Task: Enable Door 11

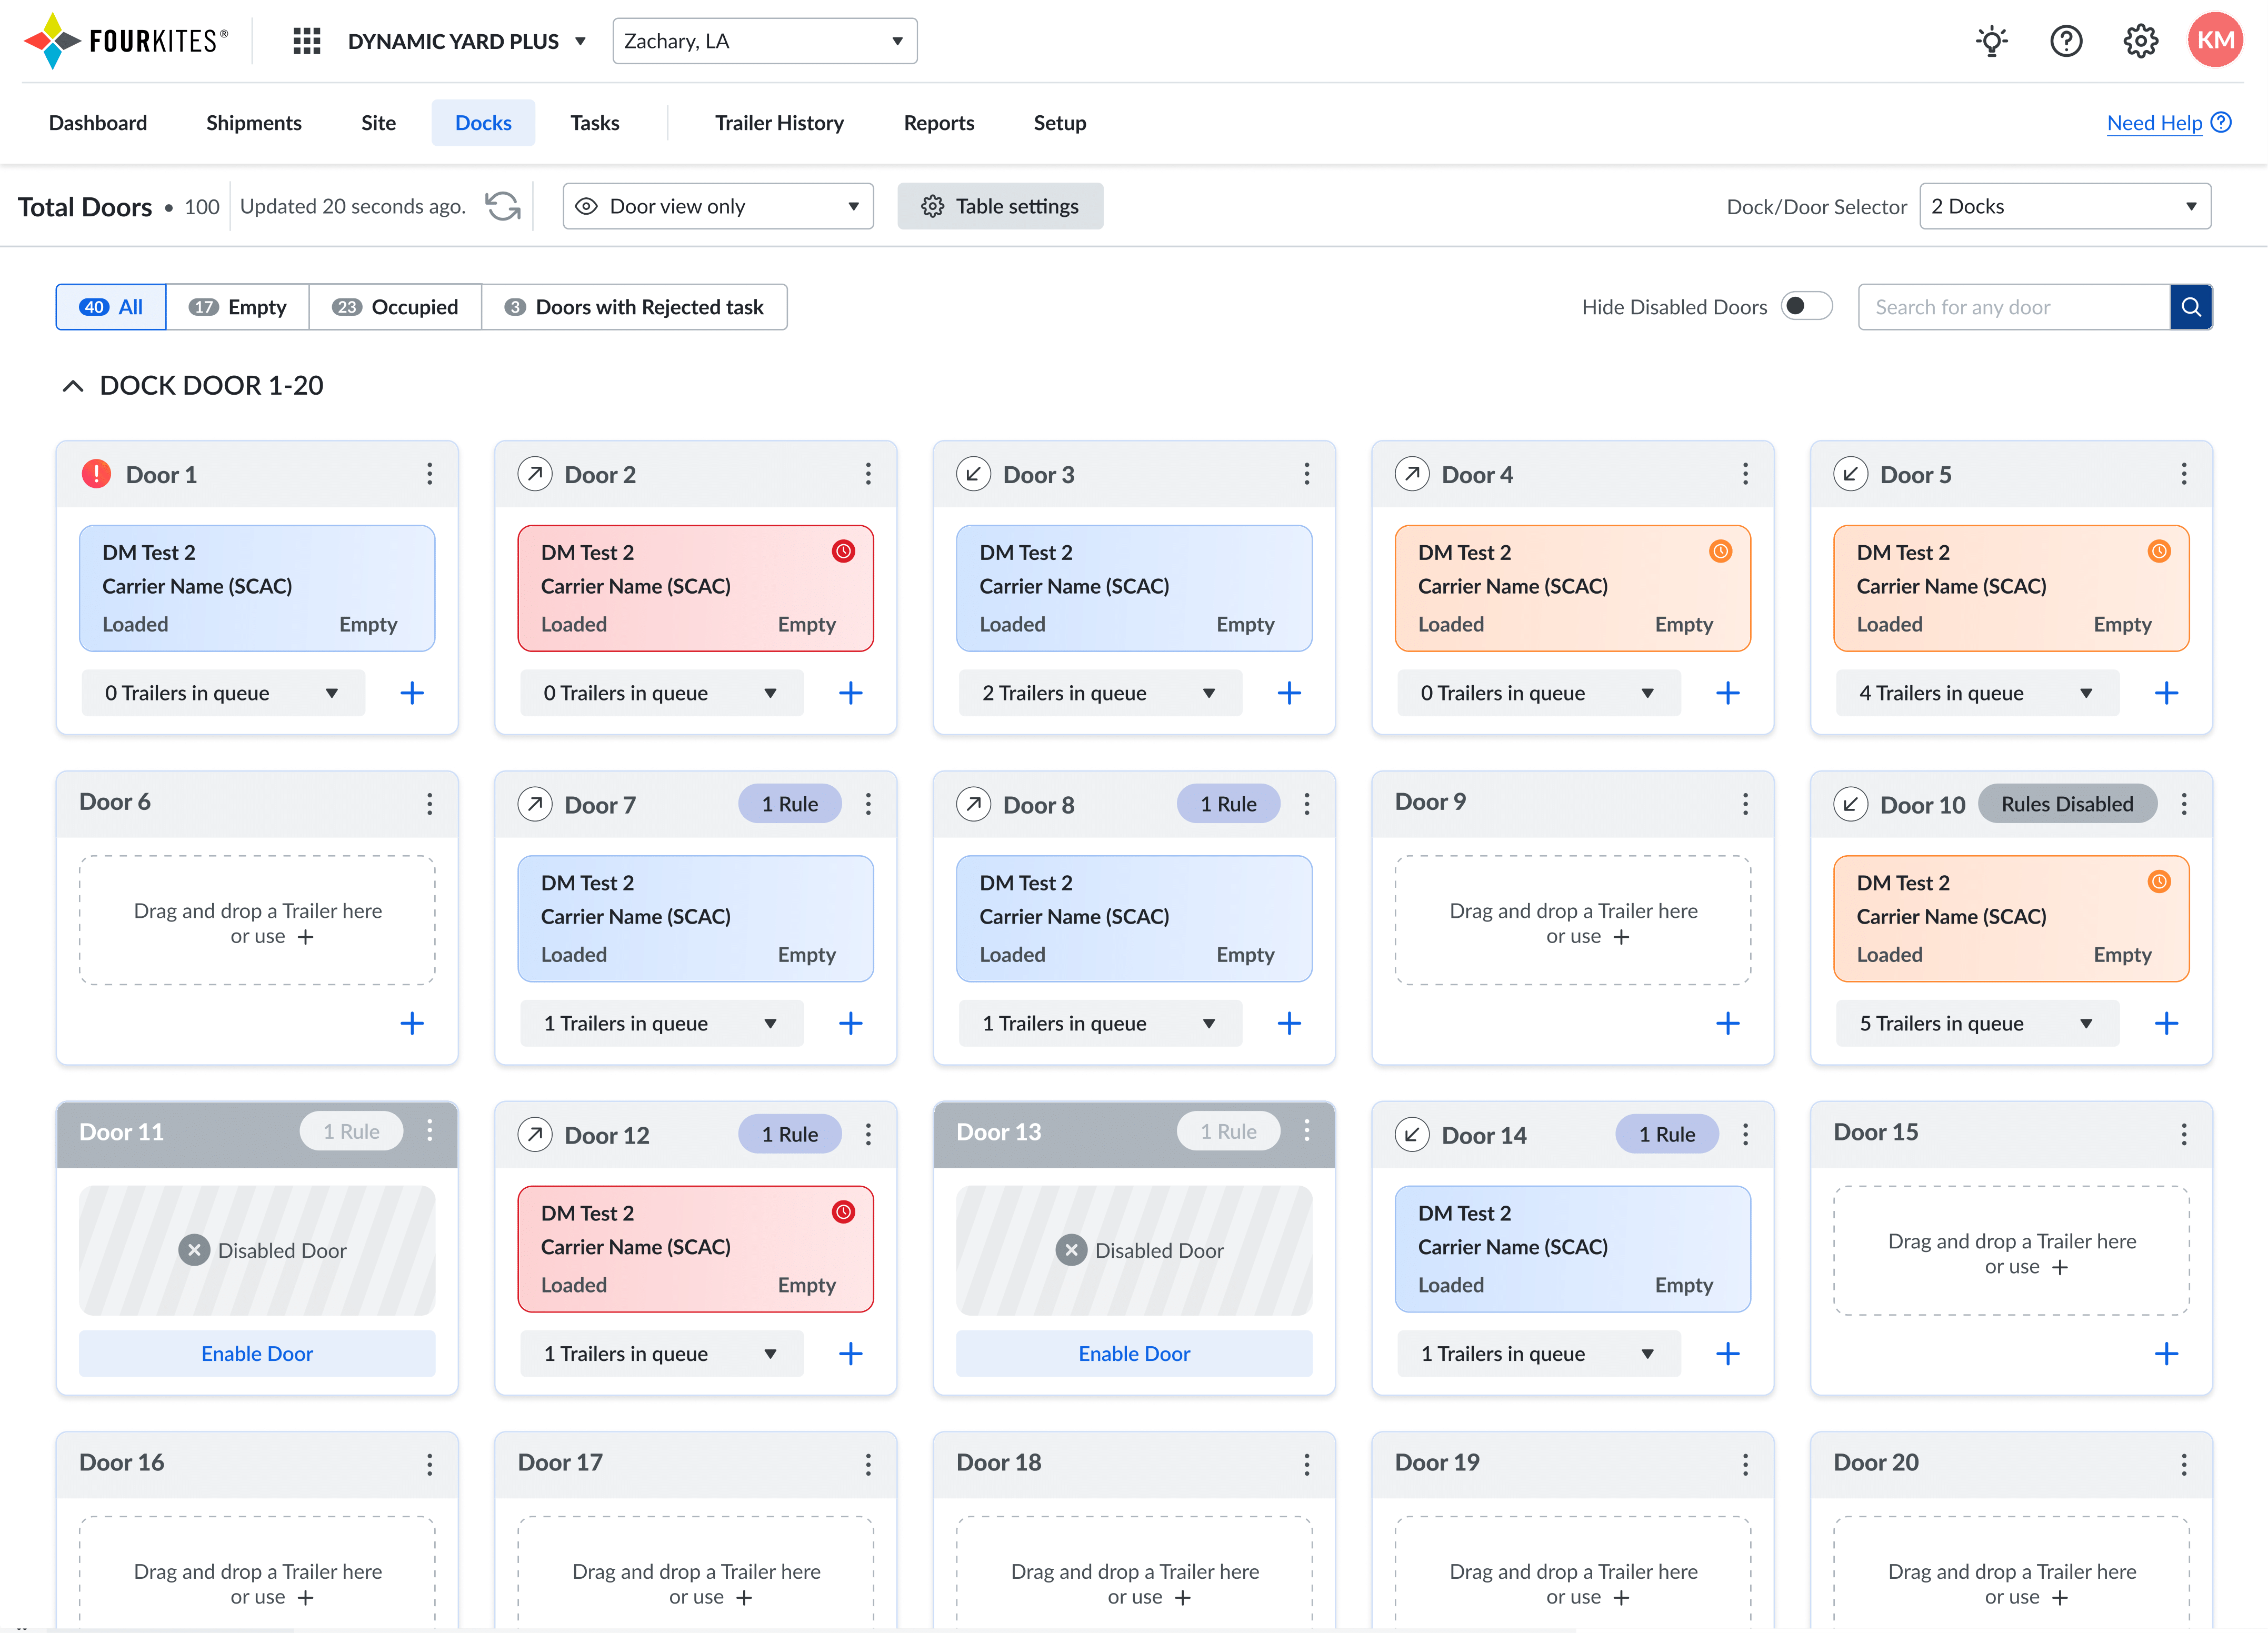Action: [257, 1354]
